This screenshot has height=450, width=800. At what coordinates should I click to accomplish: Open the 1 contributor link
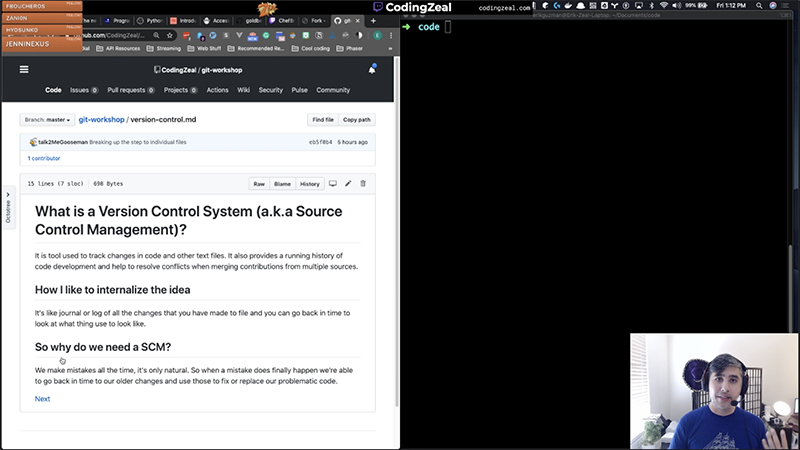pyautogui.click(x=44, y=158)
